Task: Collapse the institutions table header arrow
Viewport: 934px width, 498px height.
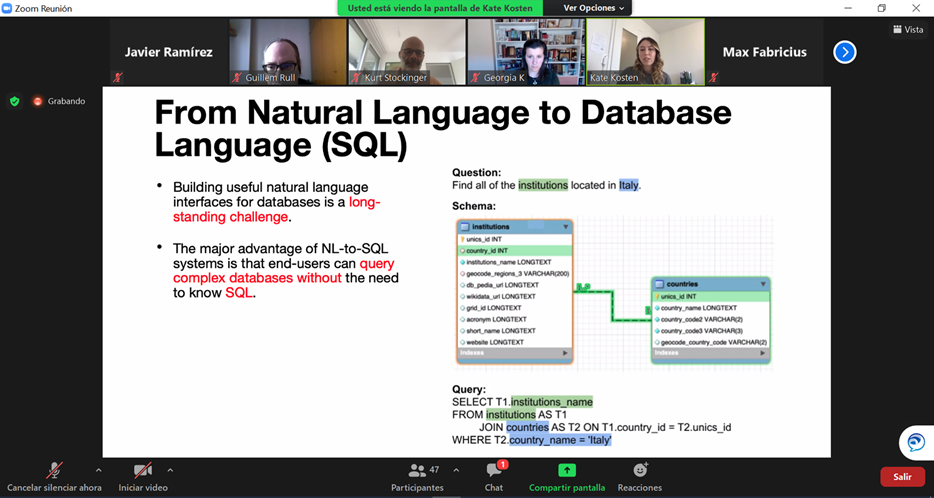Action: pyautogui.click(x=566, y=227)
